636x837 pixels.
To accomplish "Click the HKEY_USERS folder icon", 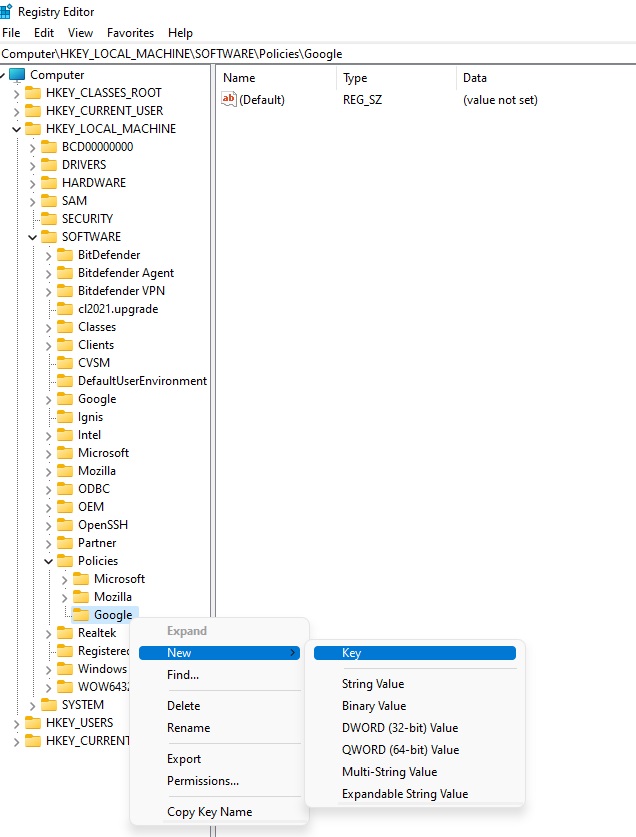I will (33, 723).
